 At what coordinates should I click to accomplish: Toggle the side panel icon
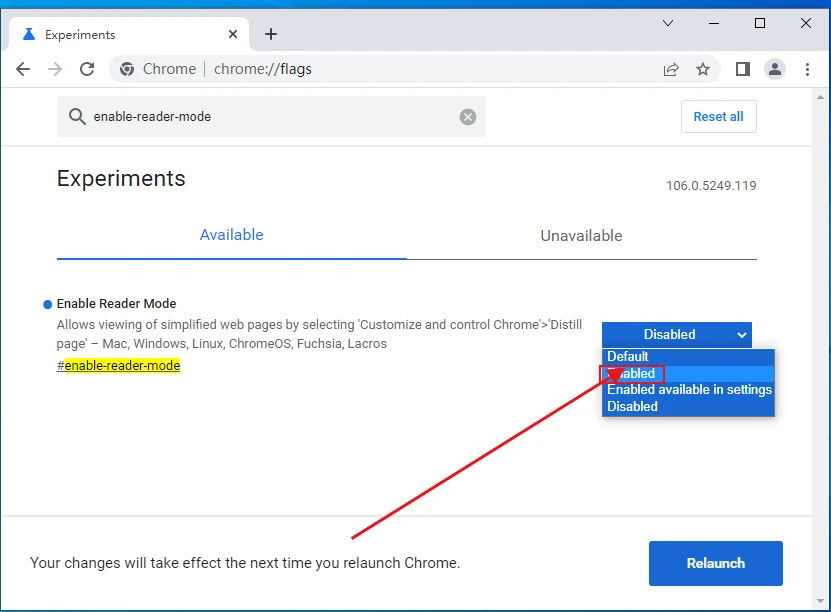click(742, 69)
